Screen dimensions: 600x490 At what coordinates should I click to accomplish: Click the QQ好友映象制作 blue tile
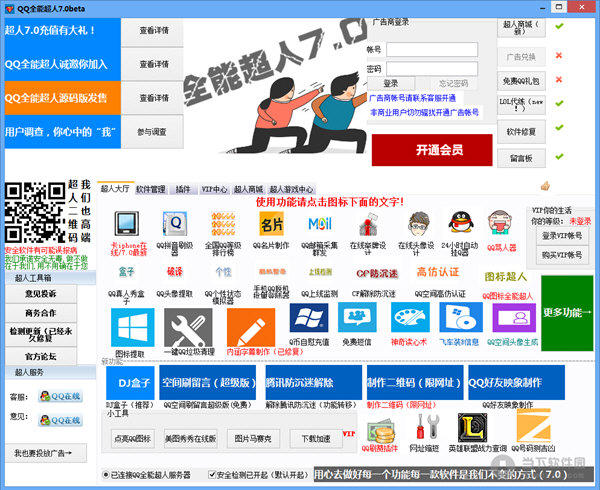pos(517,383)
